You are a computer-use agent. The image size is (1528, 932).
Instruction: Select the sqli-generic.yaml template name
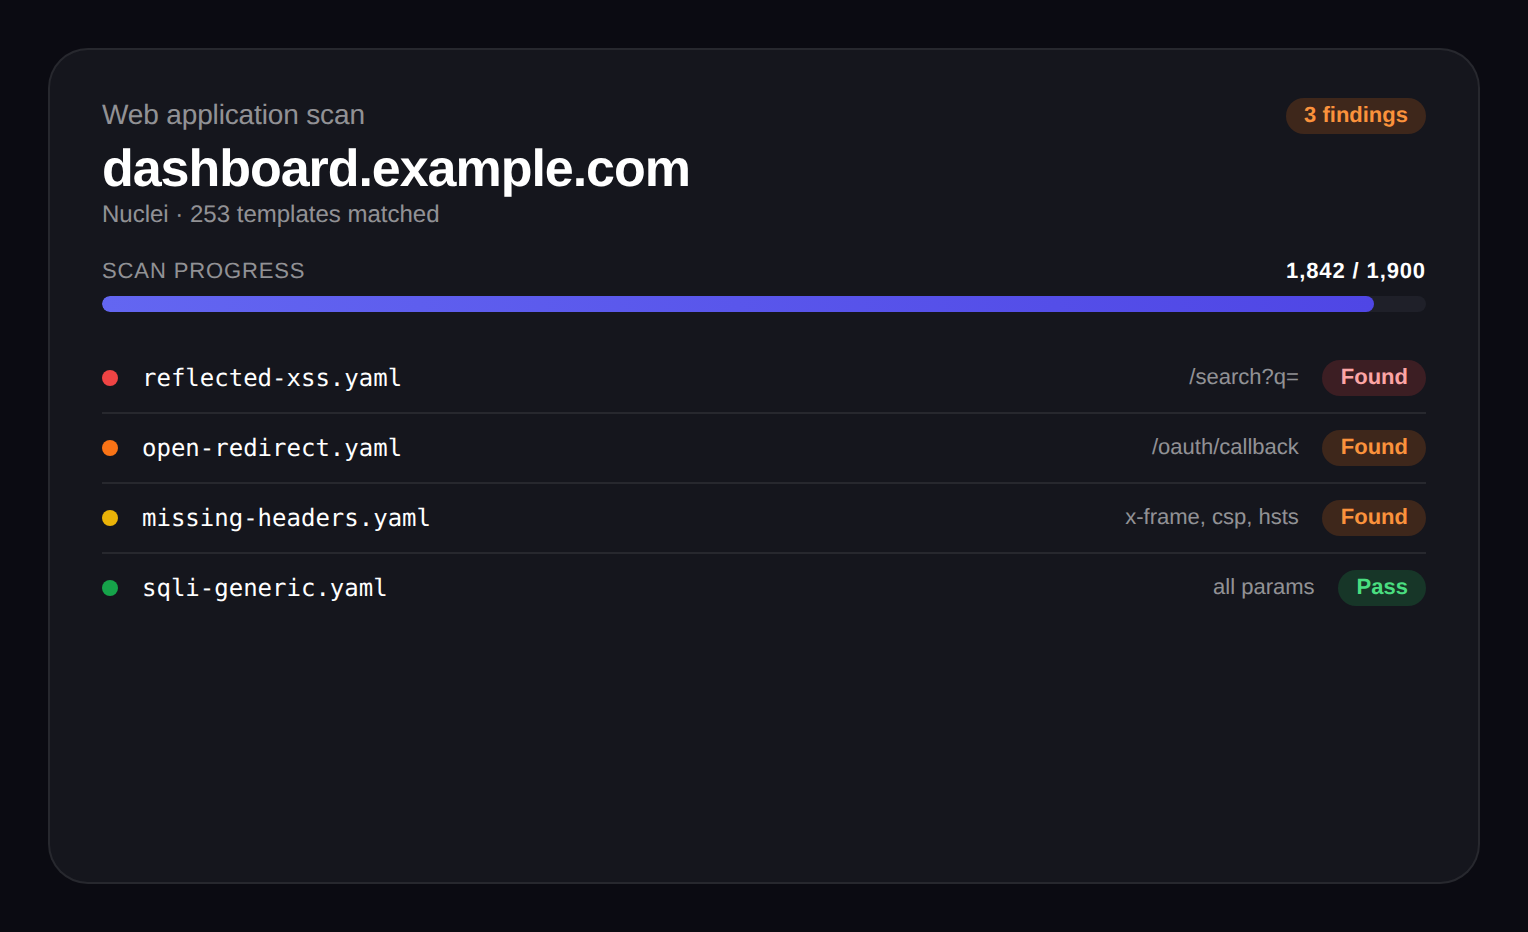[x=264, y=588]
